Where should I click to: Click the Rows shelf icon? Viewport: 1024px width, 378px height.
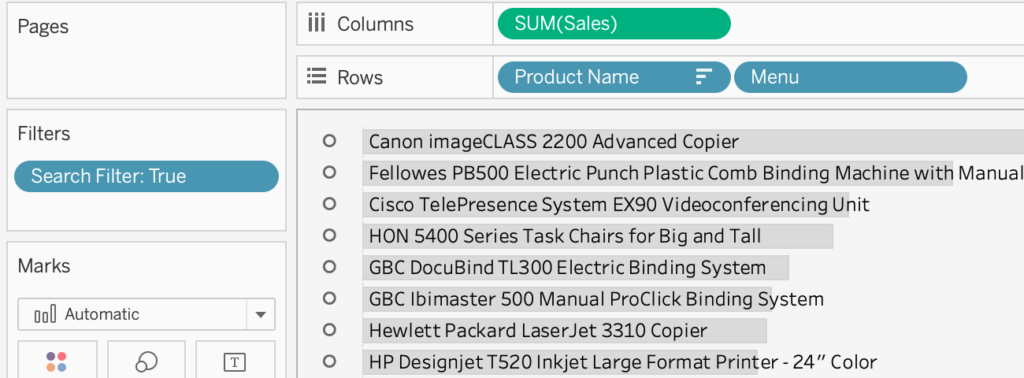[316, 77]
